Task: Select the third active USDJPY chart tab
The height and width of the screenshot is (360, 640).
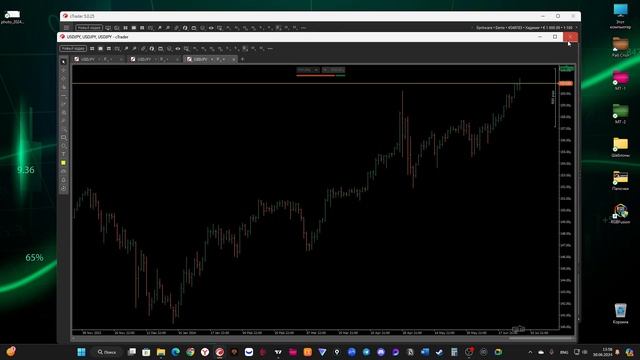Action: [x=210, y=59]
